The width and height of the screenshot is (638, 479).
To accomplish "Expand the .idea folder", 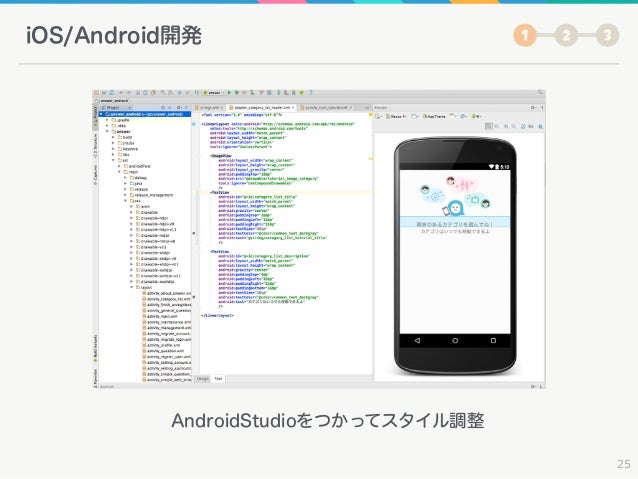I will pos(107,126).
